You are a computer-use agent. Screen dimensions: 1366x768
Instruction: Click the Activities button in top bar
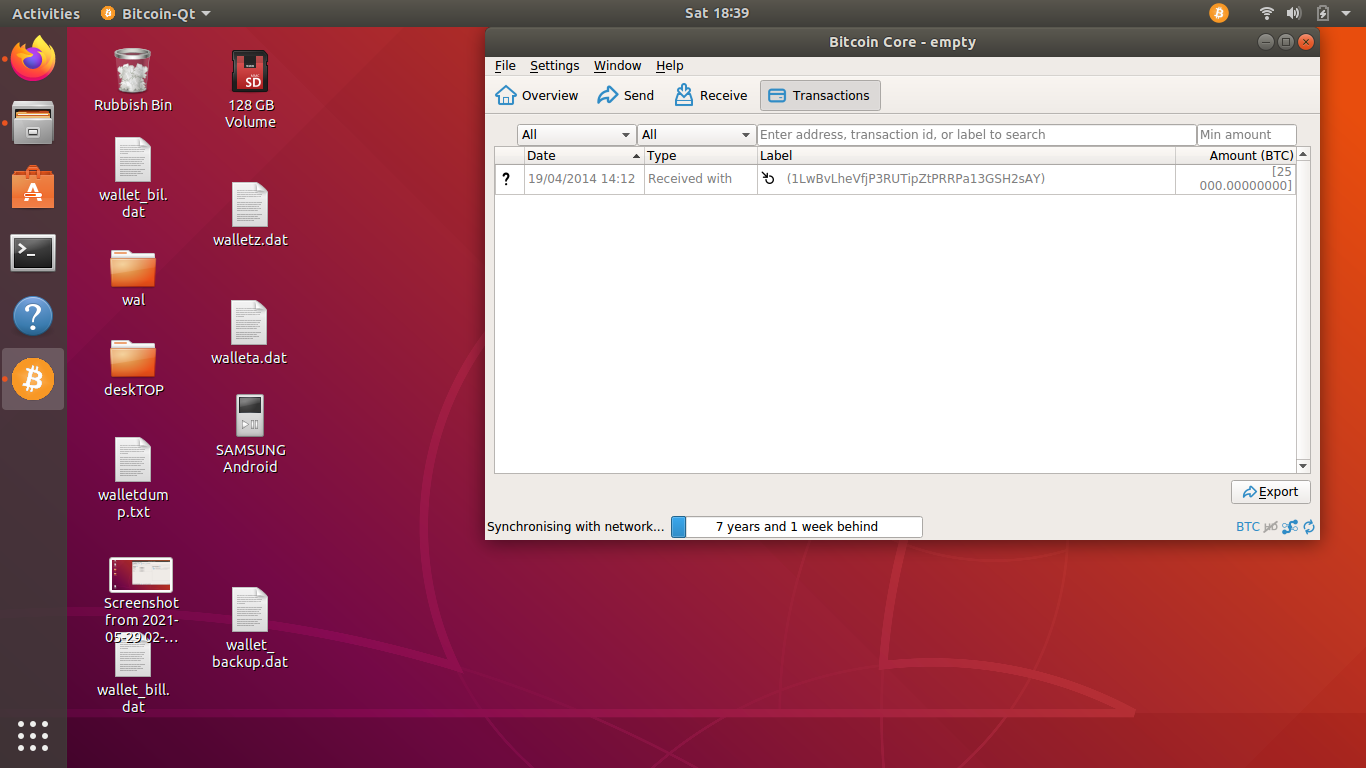coord(46,13)
